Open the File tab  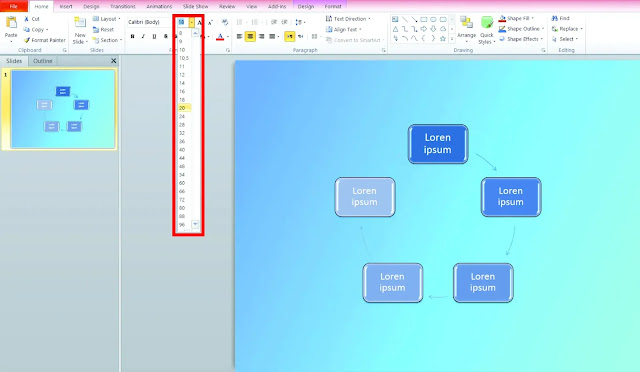pos(13,6)
